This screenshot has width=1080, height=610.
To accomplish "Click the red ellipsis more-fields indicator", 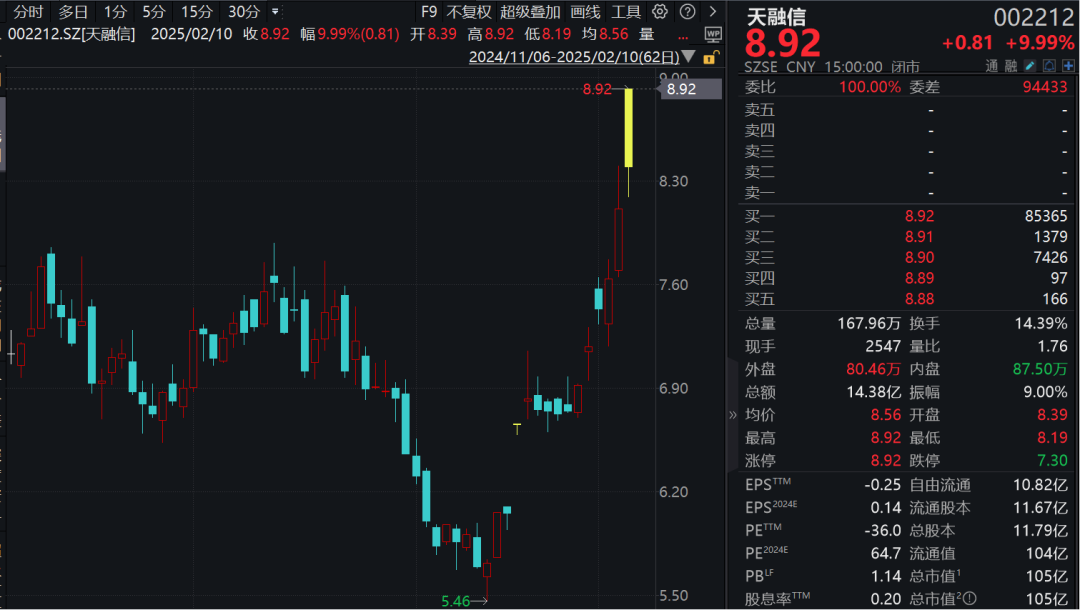I will click(x=683, y=37).
